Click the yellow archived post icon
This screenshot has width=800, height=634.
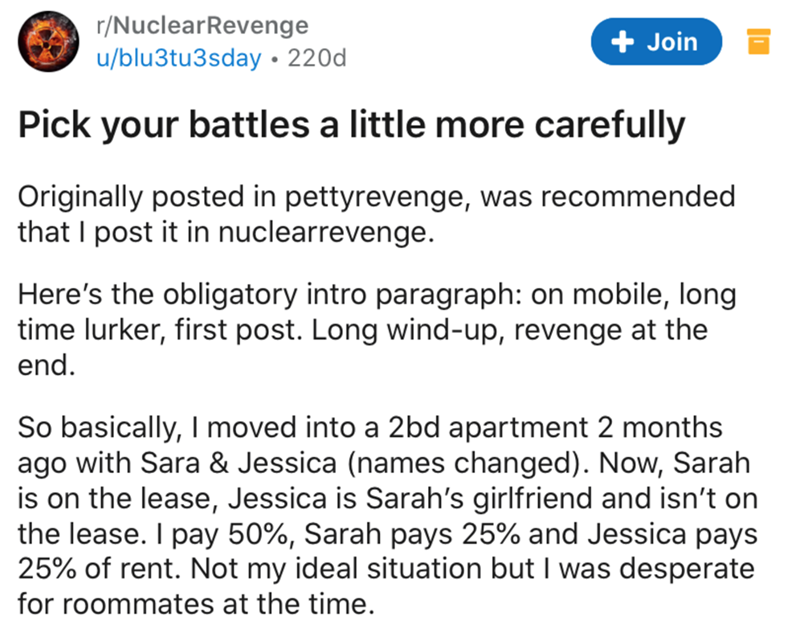[x=758, y=43]
